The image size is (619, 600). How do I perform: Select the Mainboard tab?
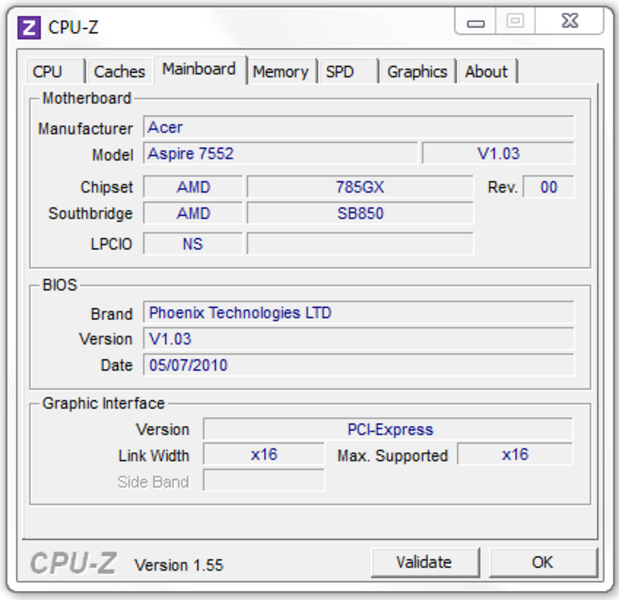[200, 69]
